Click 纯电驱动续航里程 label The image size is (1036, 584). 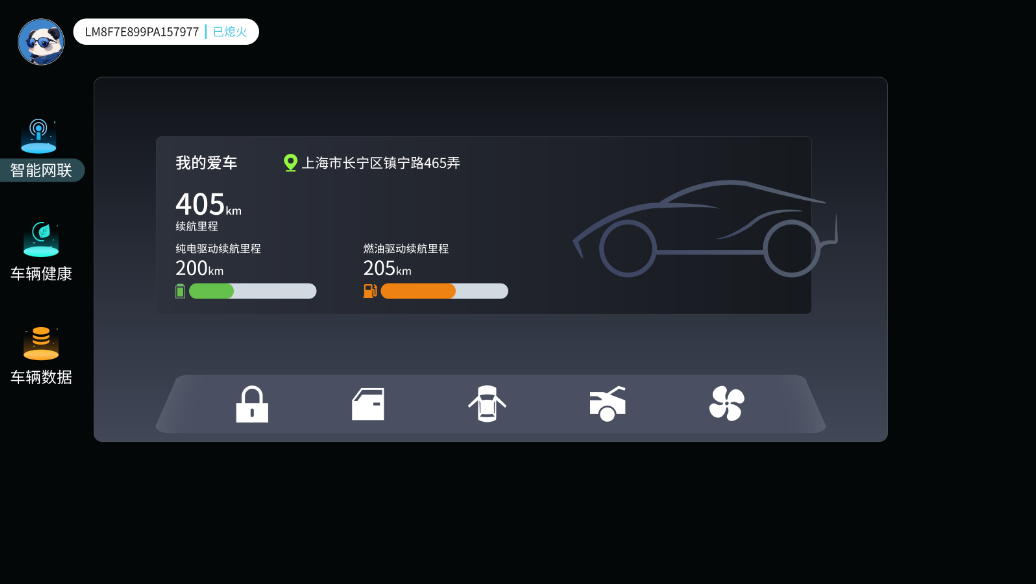pos(218,248)
